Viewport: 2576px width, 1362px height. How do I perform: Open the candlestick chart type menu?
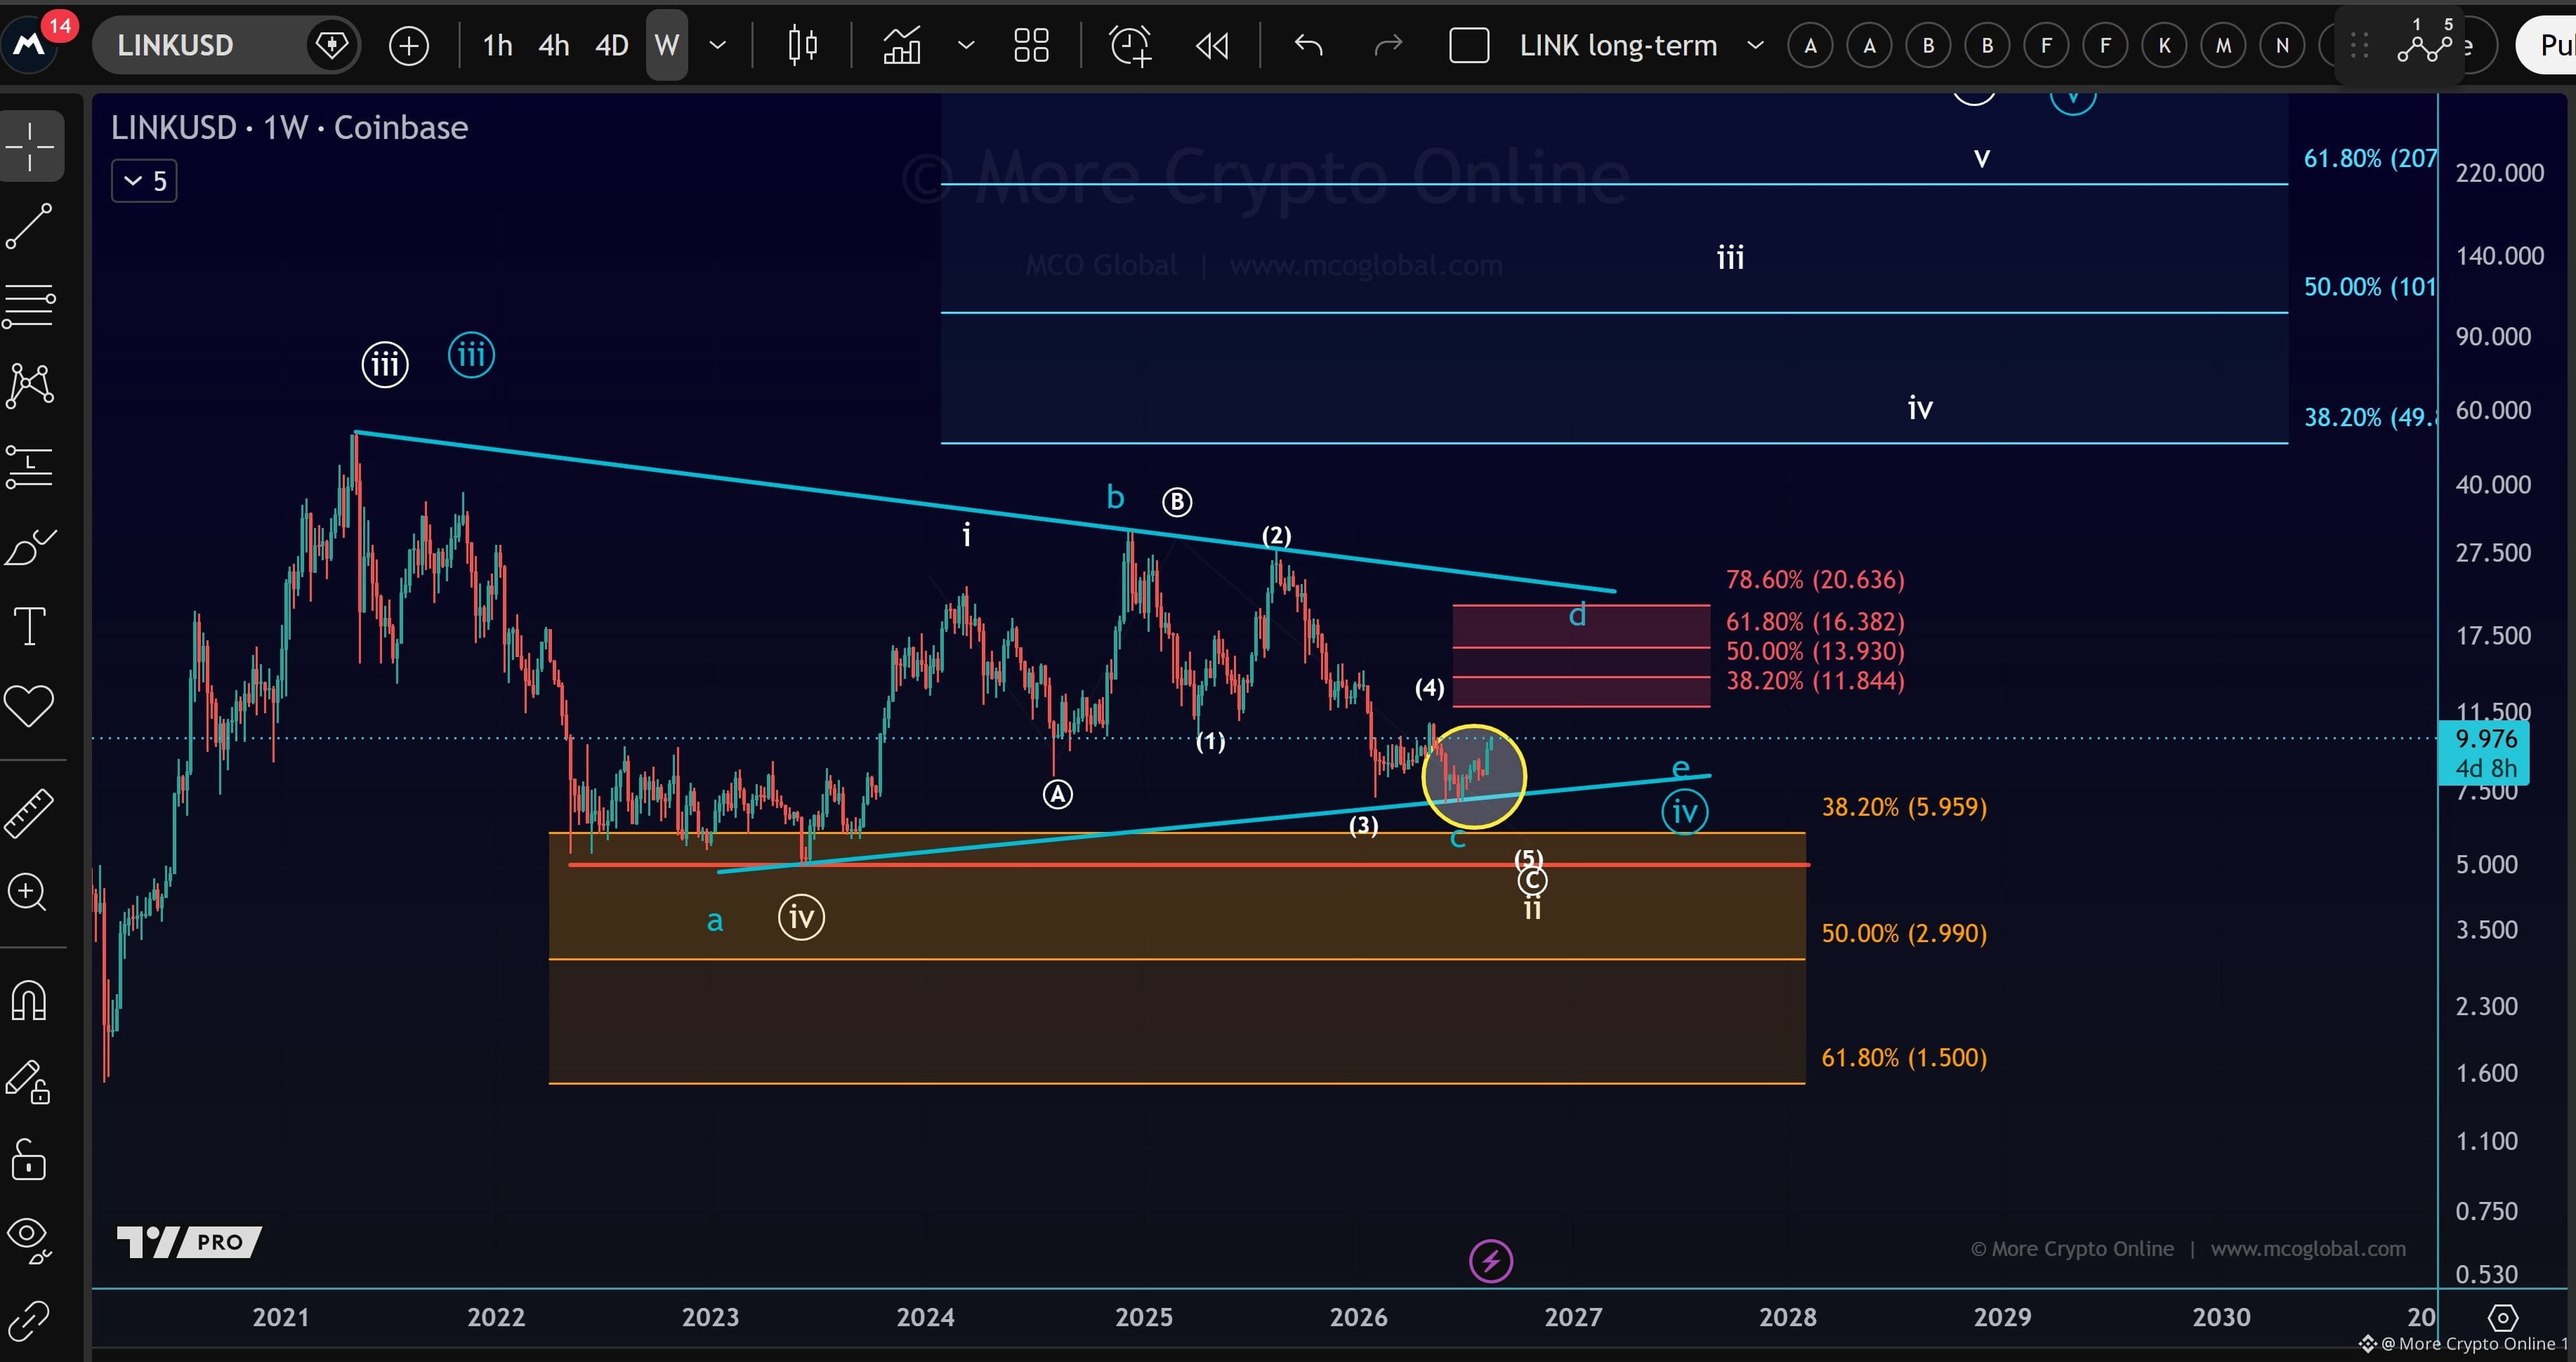(x=802, y=46)
